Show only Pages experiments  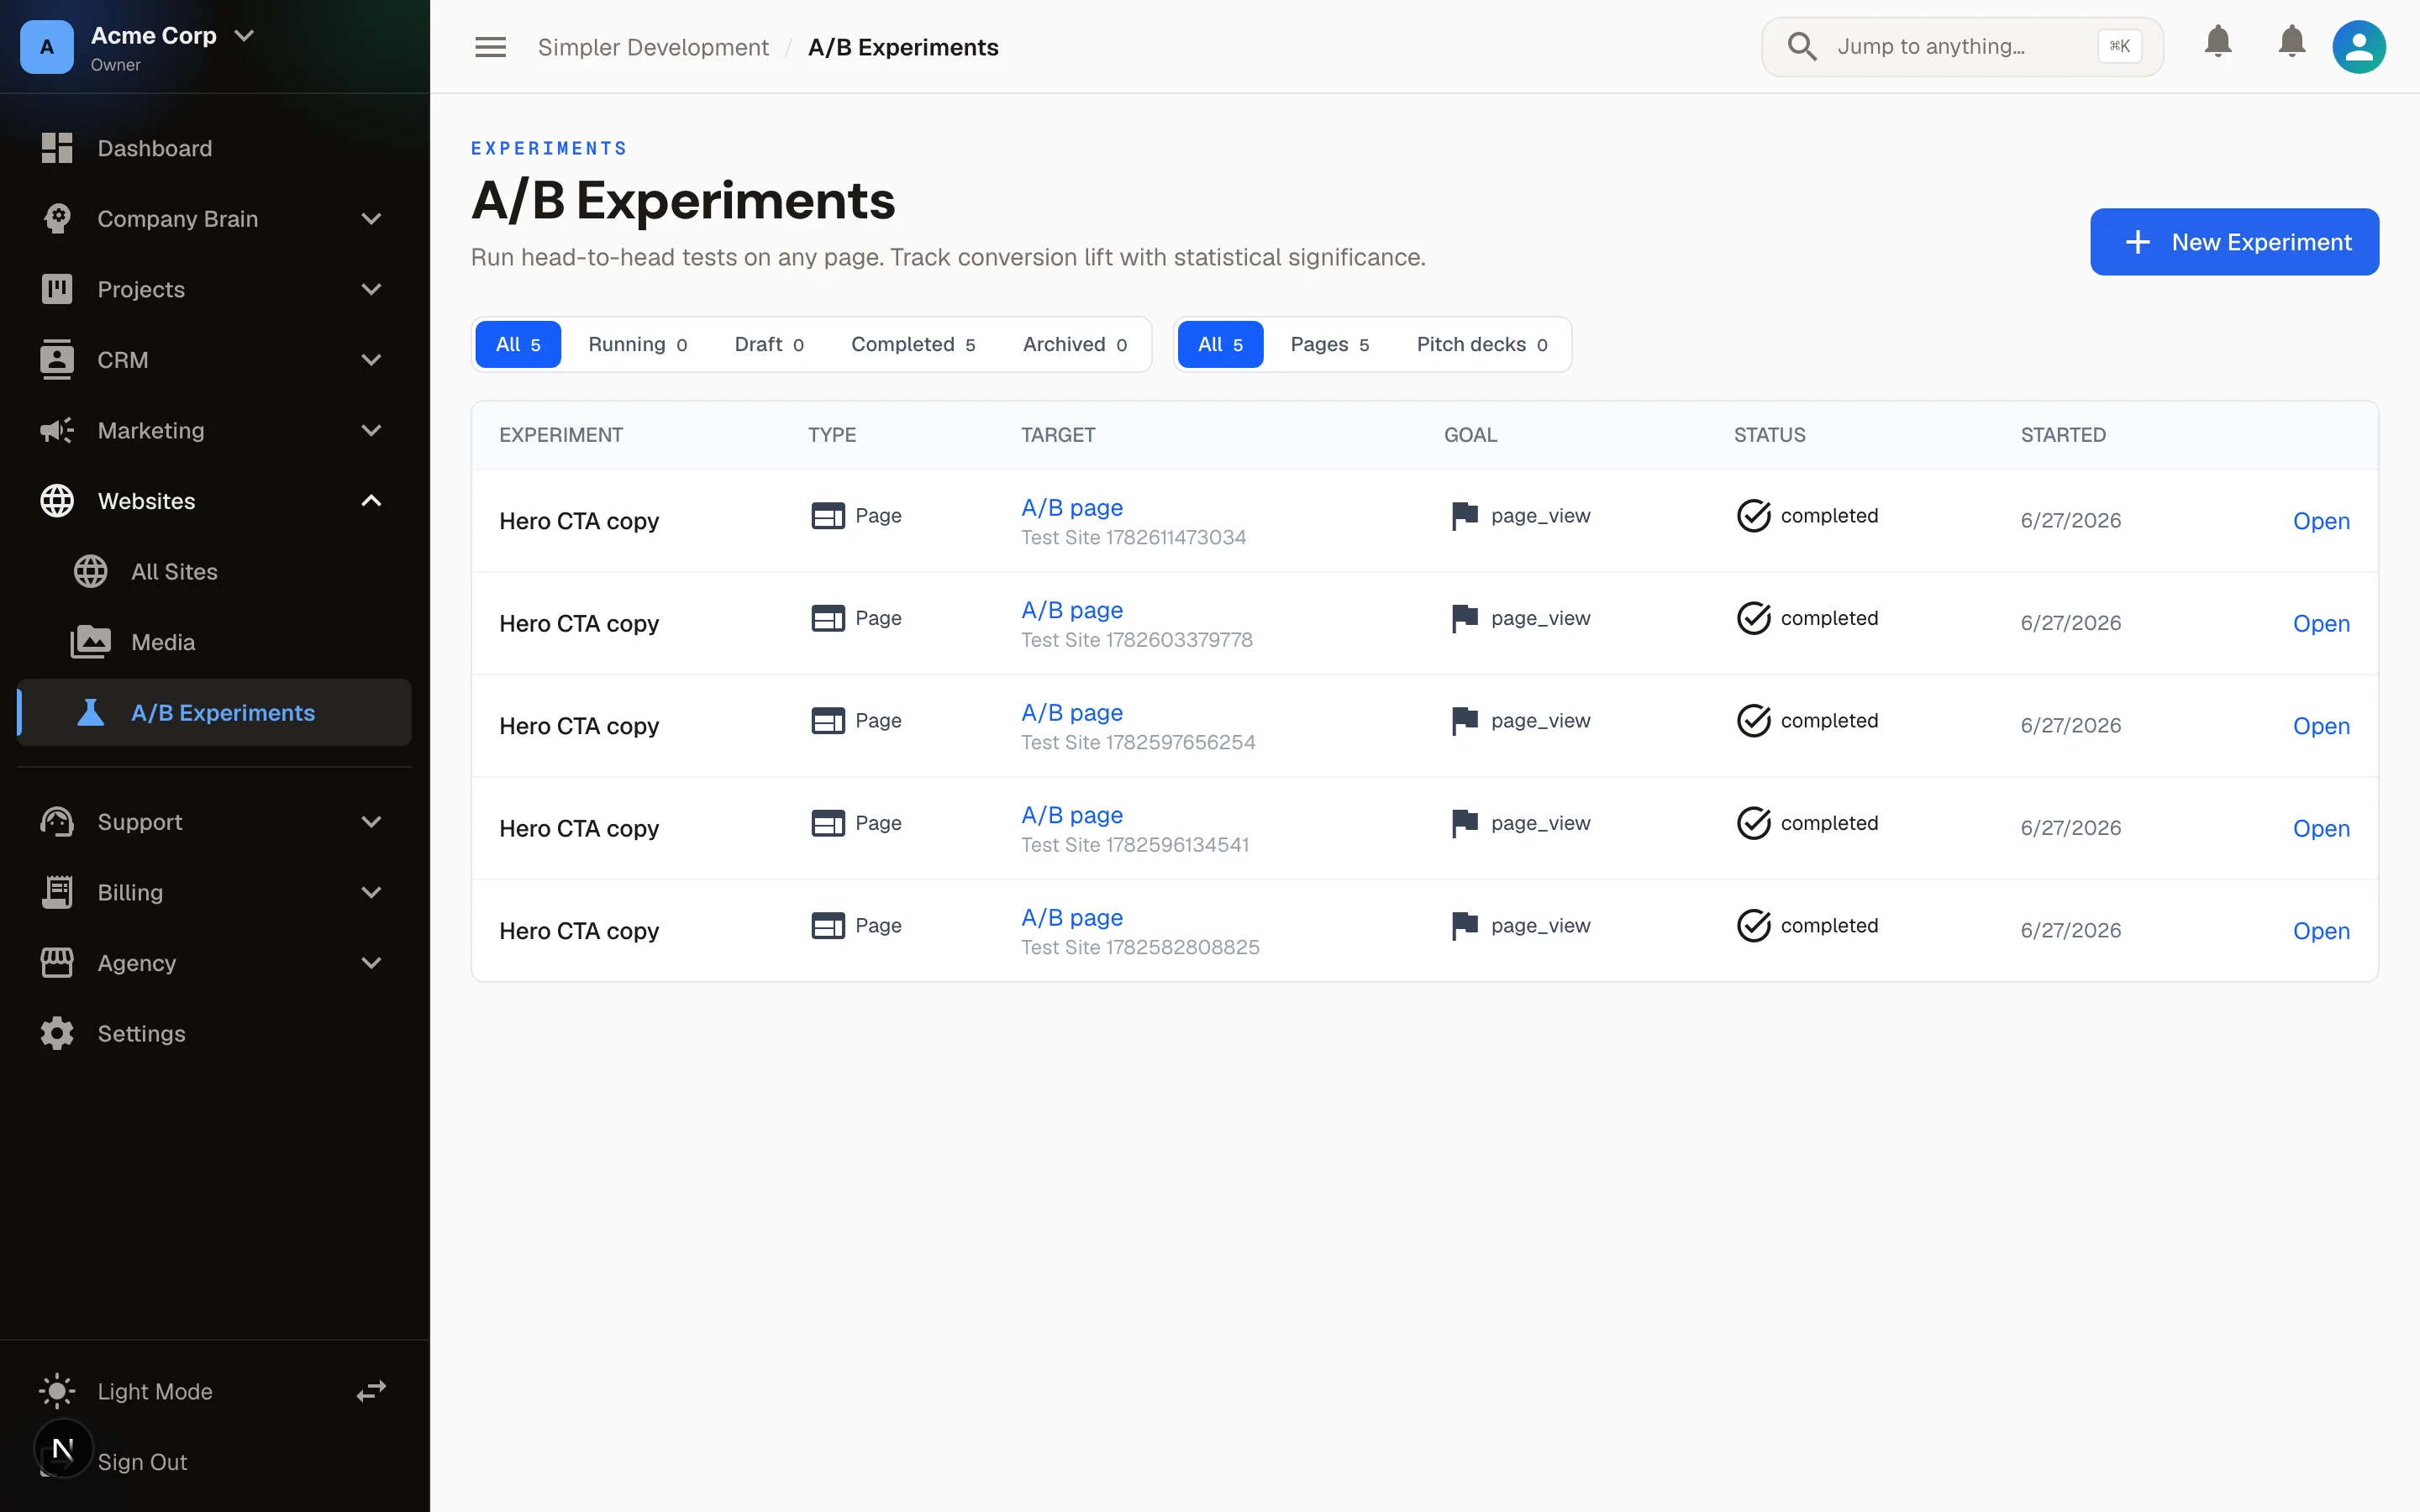point(1329,344)
